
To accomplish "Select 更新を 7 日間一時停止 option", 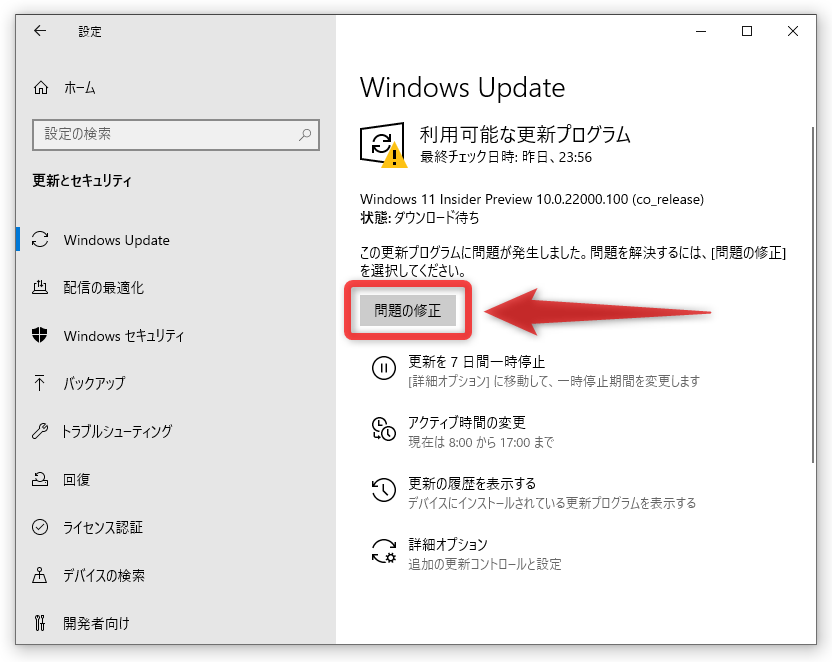I will [x=476, y=362].
